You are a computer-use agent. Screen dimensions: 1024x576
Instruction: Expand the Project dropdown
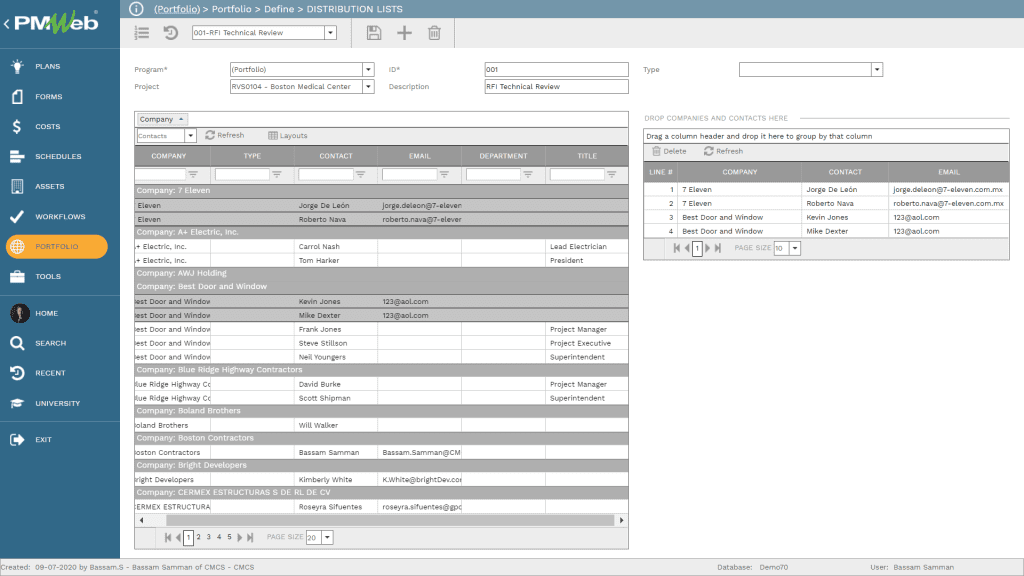coord(368,86)
